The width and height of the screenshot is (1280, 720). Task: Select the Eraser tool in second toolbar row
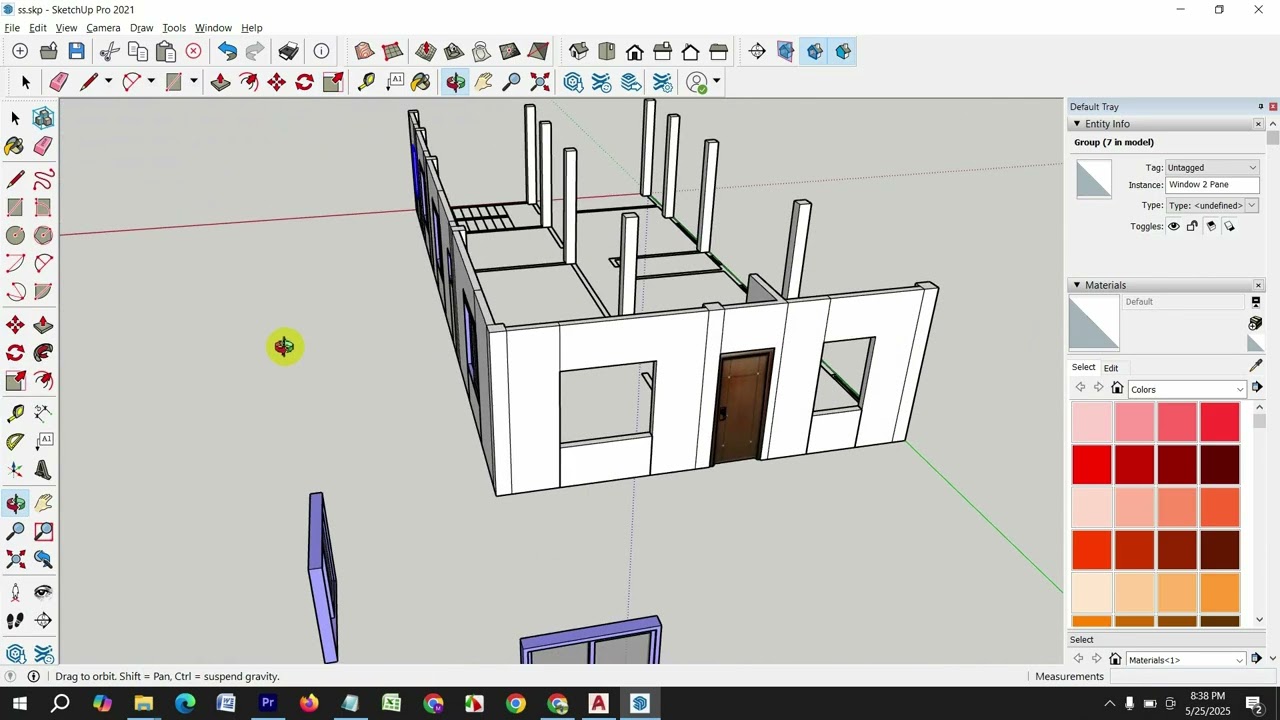(58, 82)
